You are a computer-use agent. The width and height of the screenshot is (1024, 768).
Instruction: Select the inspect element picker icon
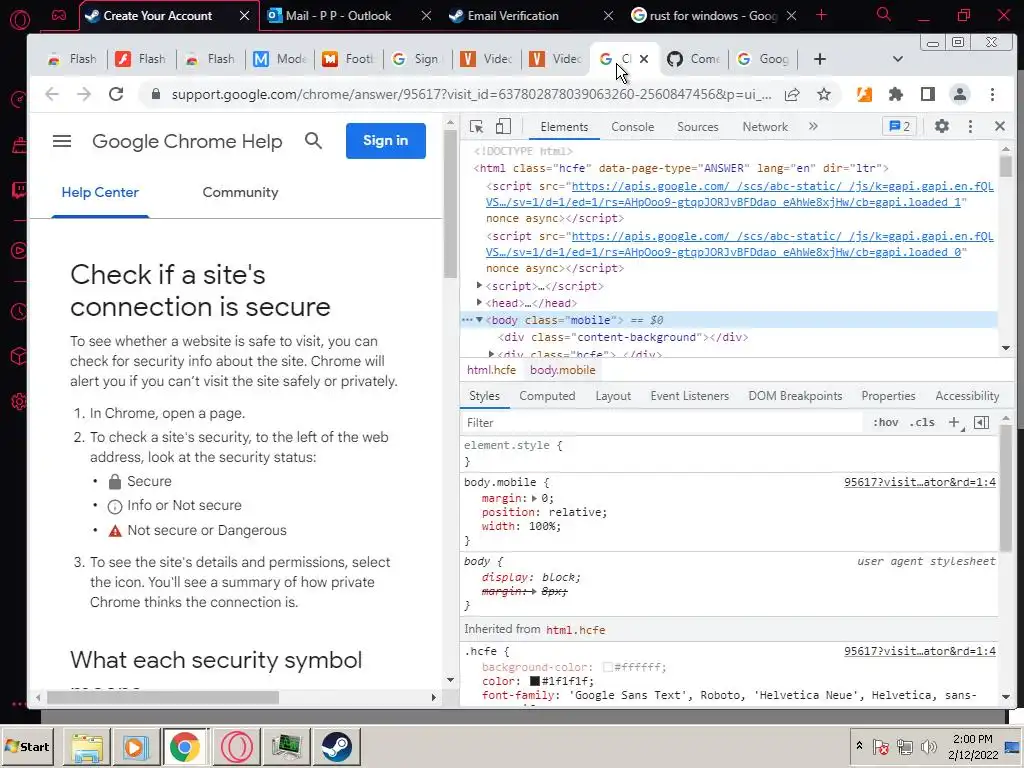coord(476,127)
